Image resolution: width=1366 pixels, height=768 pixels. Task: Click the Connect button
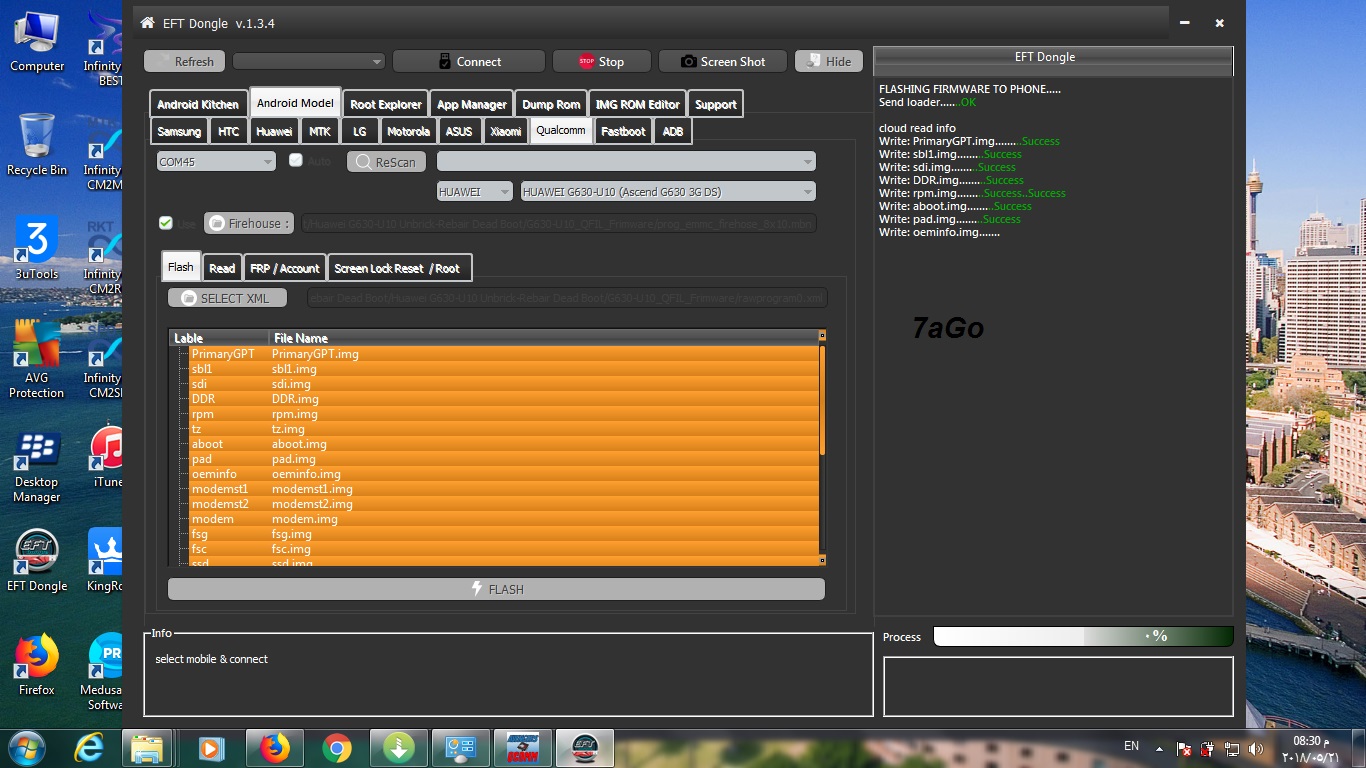(x=469, y=61)
